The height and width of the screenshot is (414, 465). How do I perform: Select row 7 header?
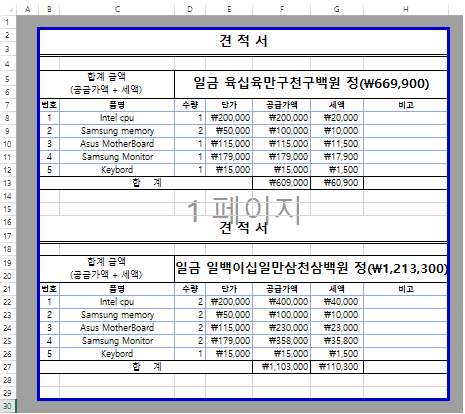coord(7,105)
